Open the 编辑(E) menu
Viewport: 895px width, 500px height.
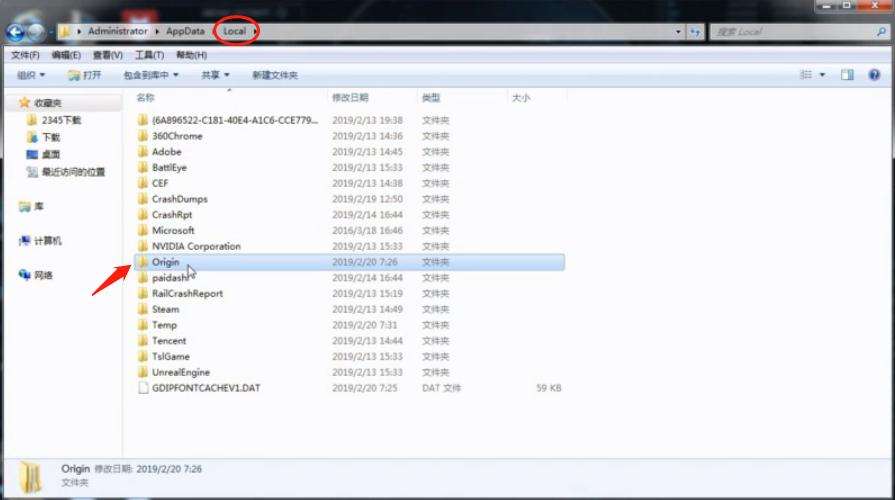coord(66,55)
